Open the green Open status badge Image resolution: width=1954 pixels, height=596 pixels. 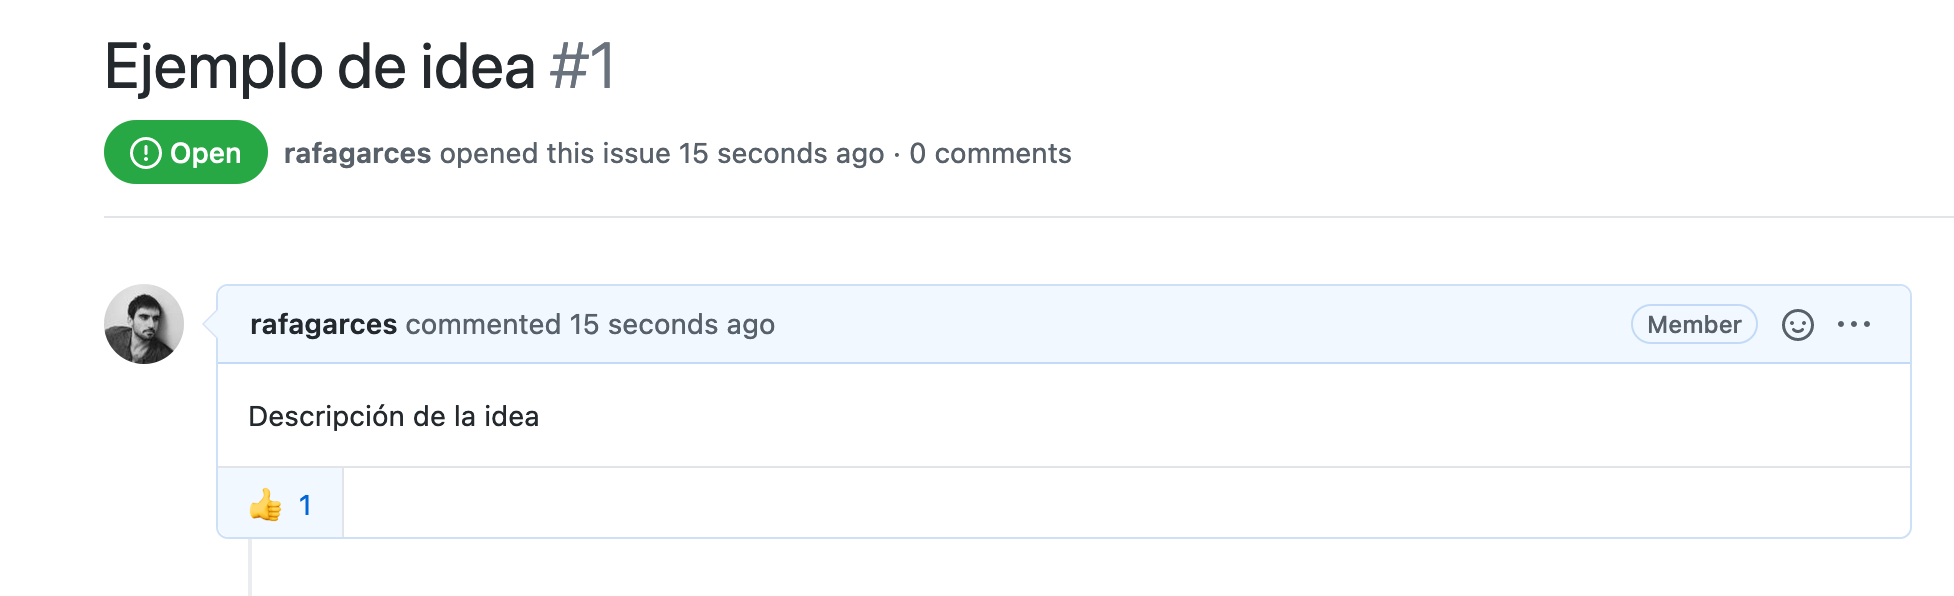click(185, 152)
